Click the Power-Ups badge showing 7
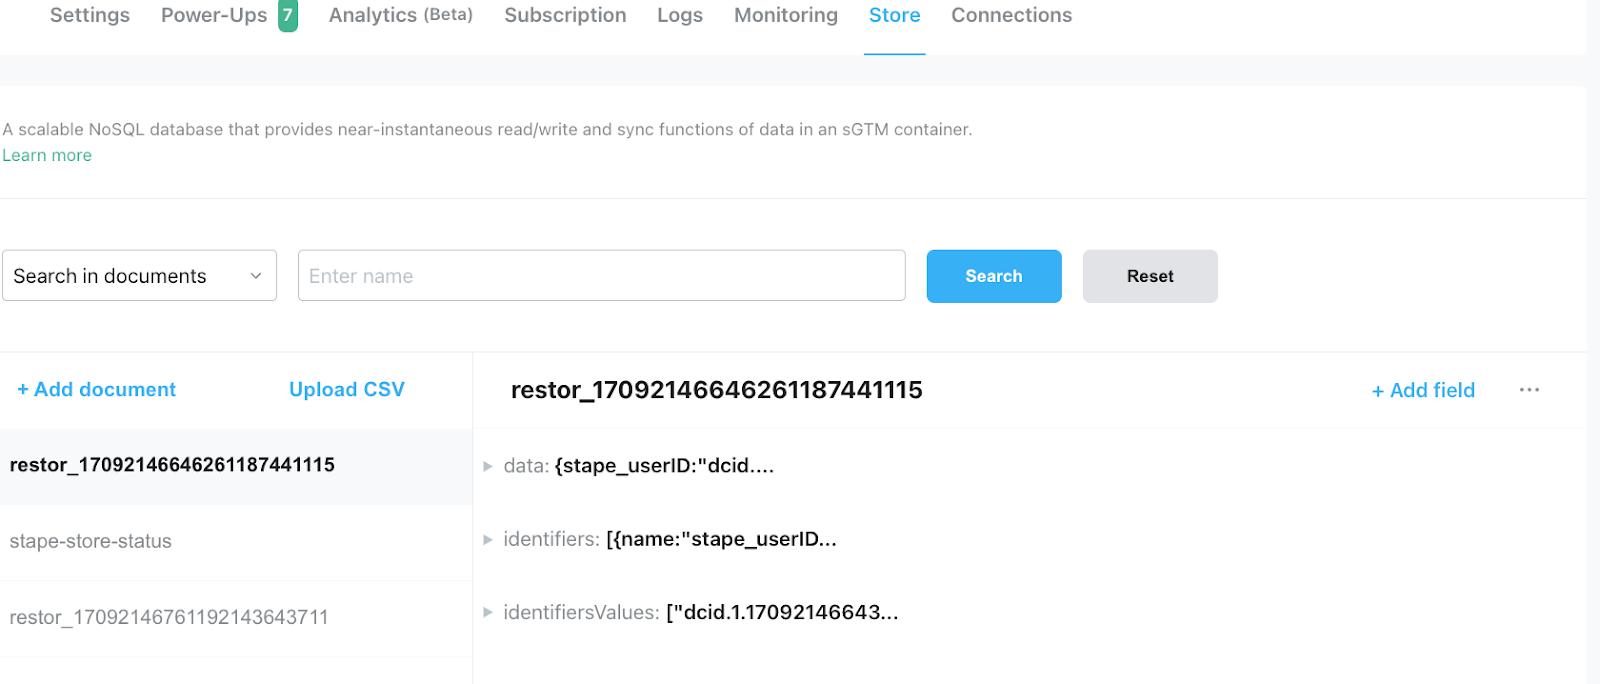Viewport: 1600px width, 684px height. (x=288, y=15)
